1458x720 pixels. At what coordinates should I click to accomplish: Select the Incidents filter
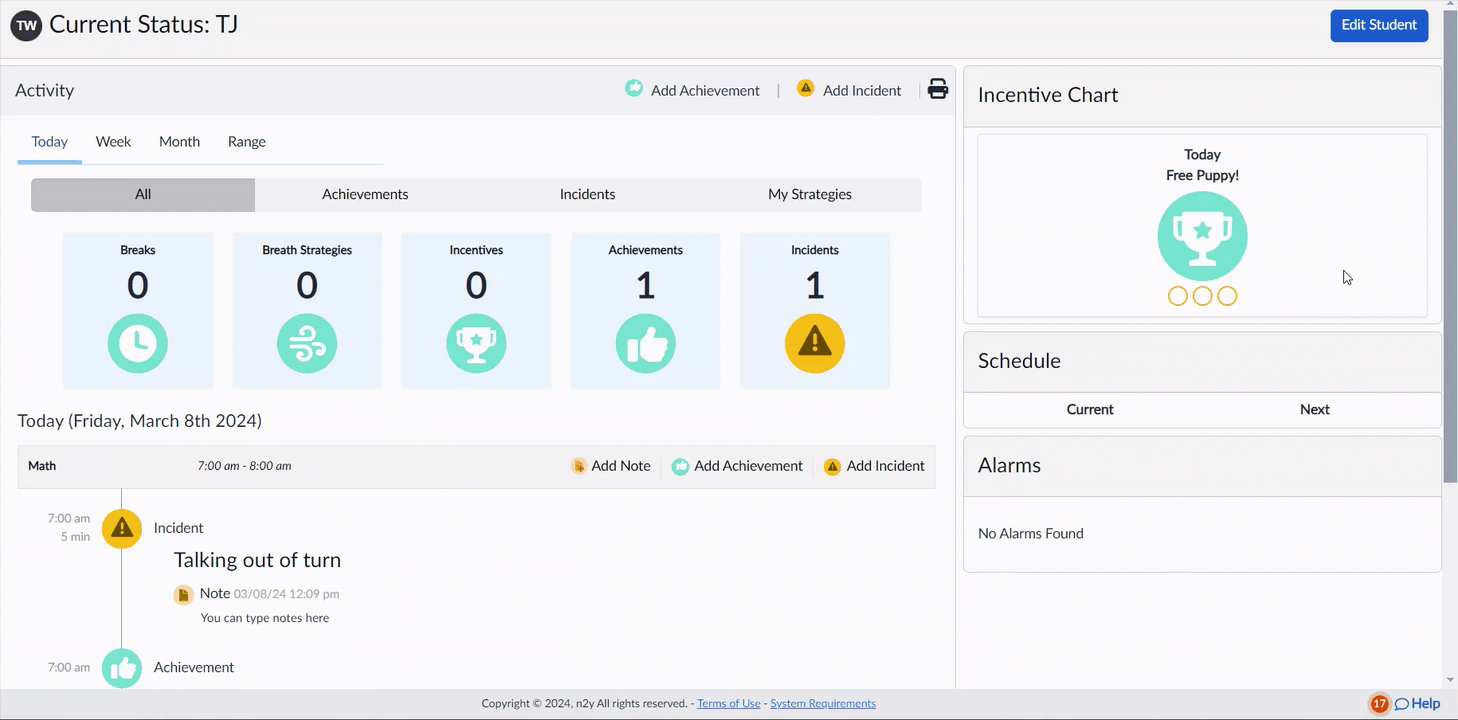587,195
